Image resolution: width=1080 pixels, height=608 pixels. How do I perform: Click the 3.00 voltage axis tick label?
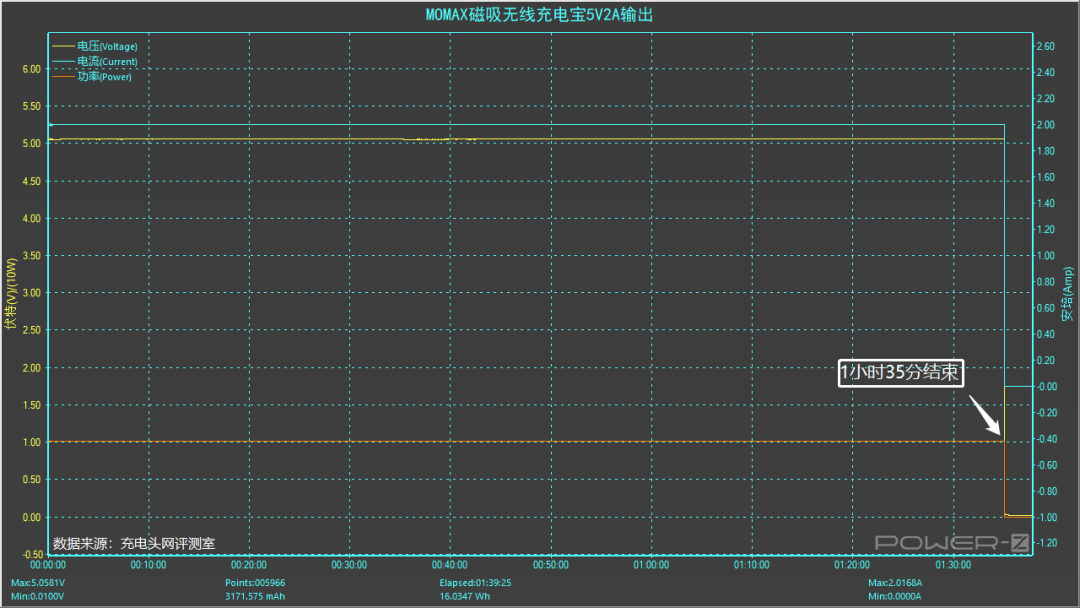tap(32, 293)
